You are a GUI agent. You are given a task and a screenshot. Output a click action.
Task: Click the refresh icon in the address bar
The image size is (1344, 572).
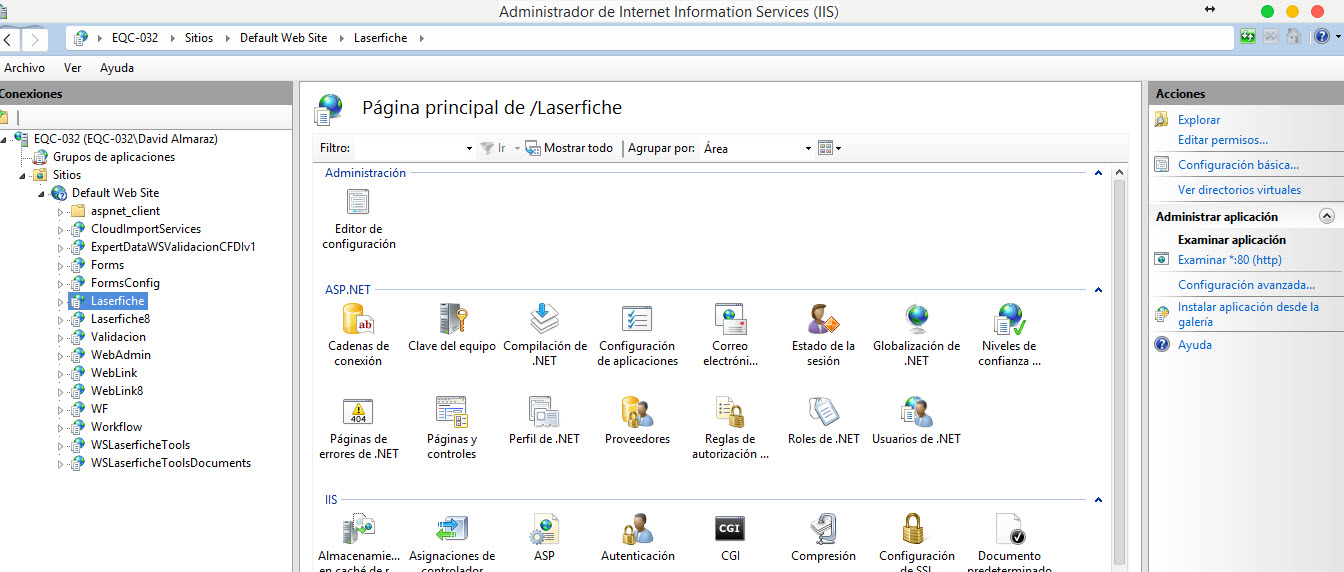(x=1248, y=37)
